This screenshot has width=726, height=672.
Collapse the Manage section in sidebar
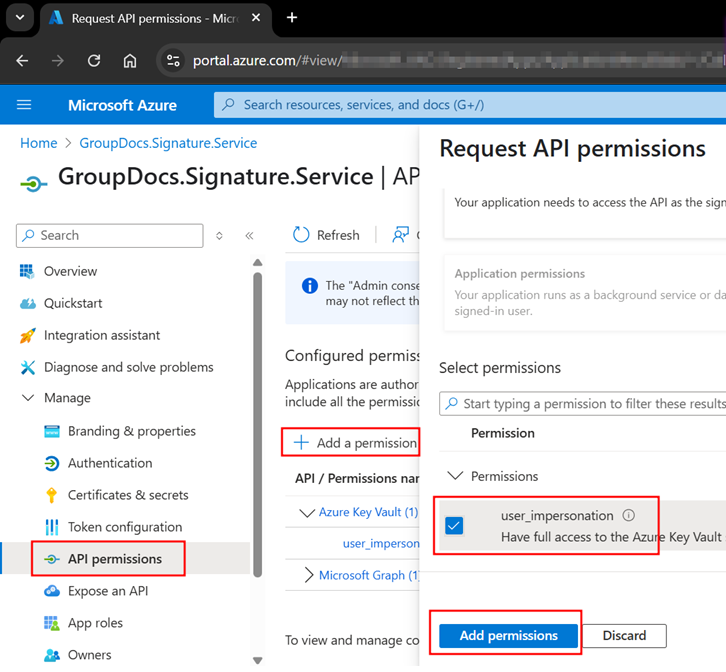[x=27, y=398]
